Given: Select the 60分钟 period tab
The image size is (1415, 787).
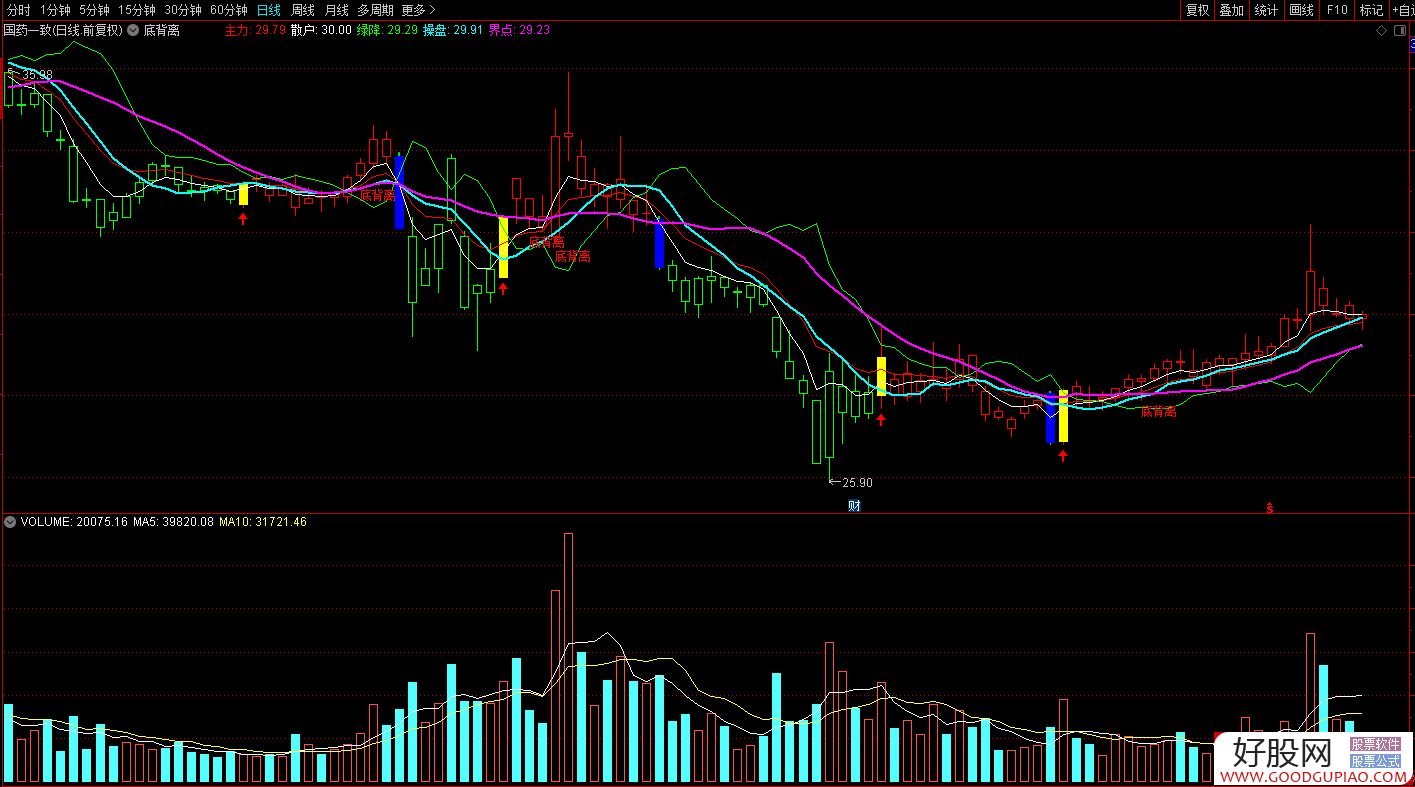Looking at the screenshot, I should [x=229, y=10].
